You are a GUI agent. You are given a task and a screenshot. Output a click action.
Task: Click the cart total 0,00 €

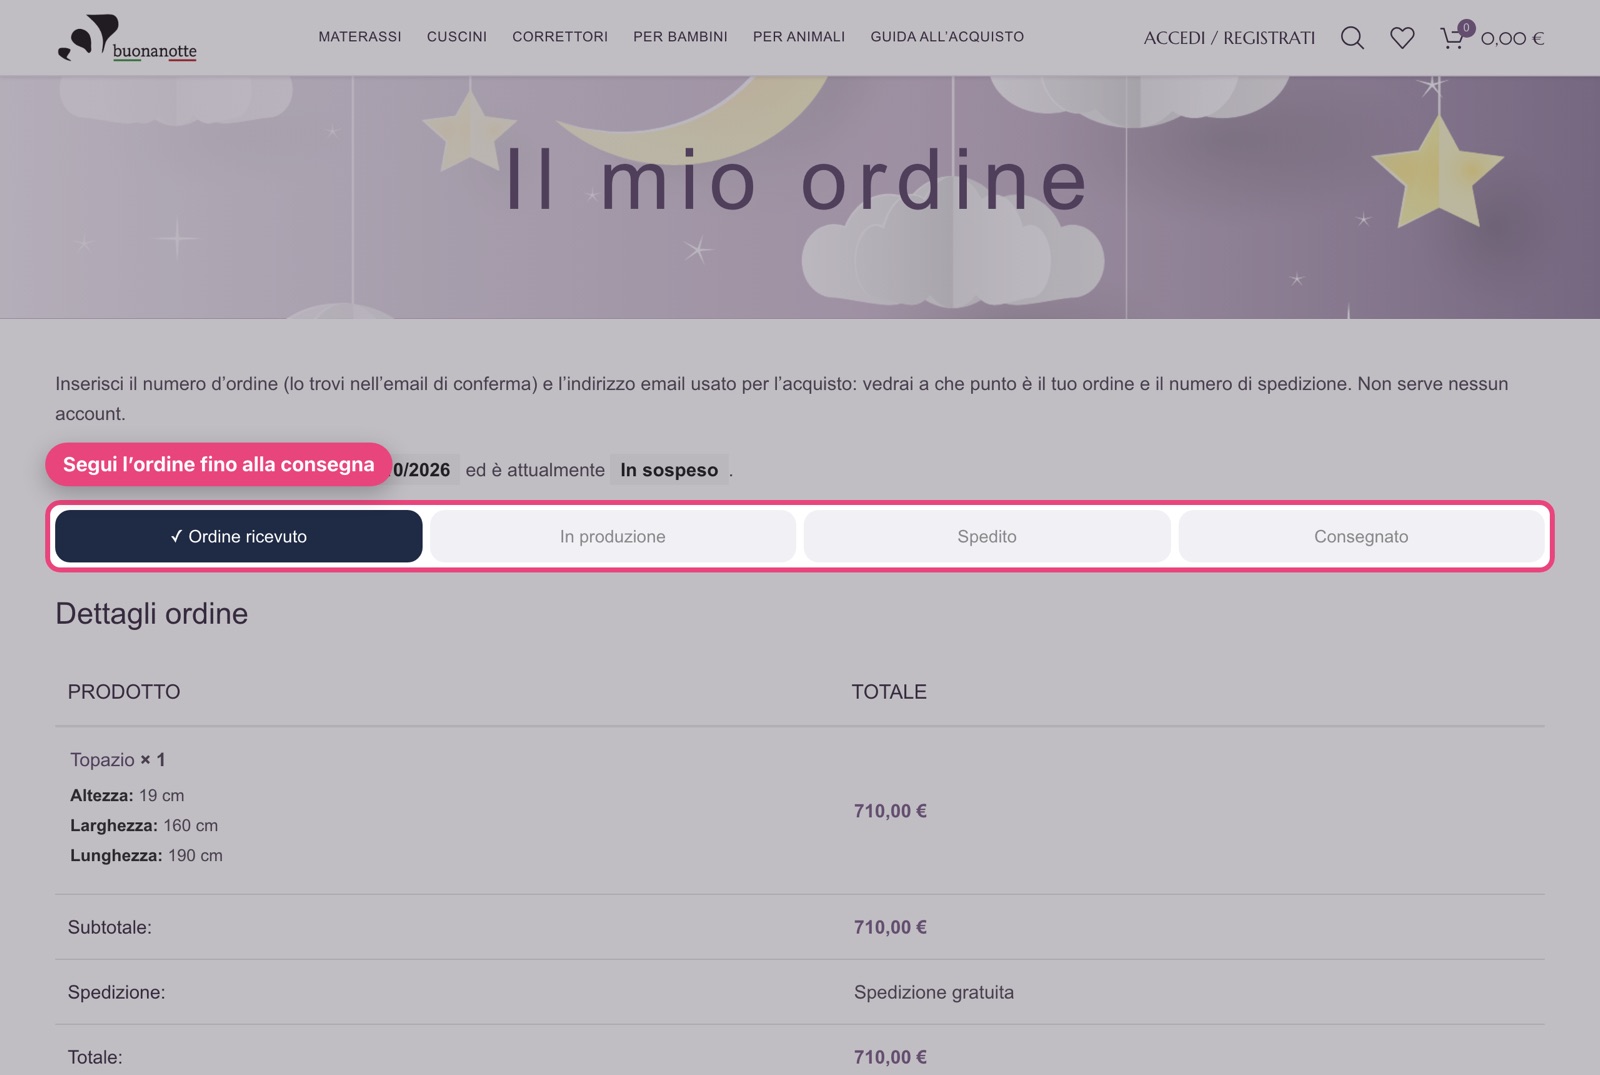pos(1512,38)
